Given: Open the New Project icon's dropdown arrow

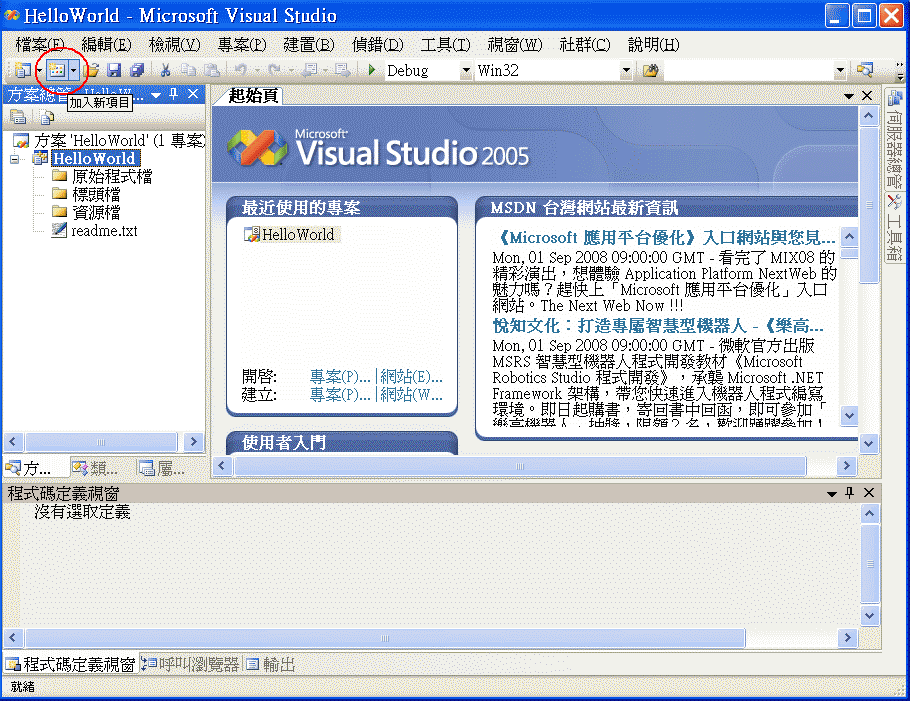Looking at the screenshot, I should click(39, 70).
